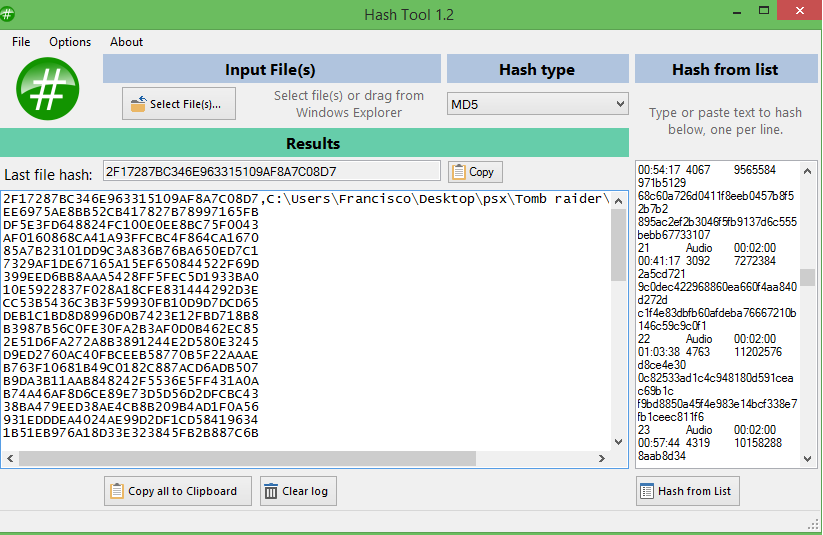The height and width of the screenshot is (535, 823).
Task: Click the results vertical scrollbar thumb
Action: pyautogui.click(x=618, y=245)
